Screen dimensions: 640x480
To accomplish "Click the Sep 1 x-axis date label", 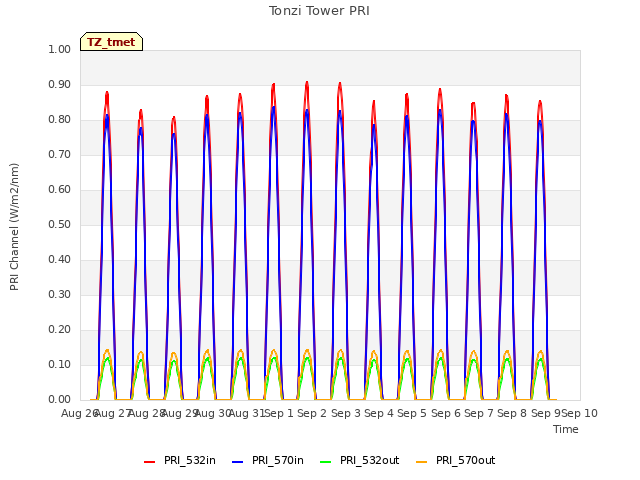I will (279, 413).
